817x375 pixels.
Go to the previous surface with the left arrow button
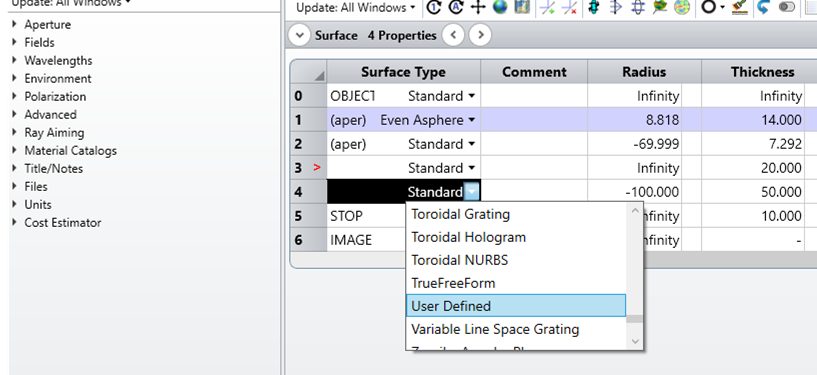tap(453, 35)
